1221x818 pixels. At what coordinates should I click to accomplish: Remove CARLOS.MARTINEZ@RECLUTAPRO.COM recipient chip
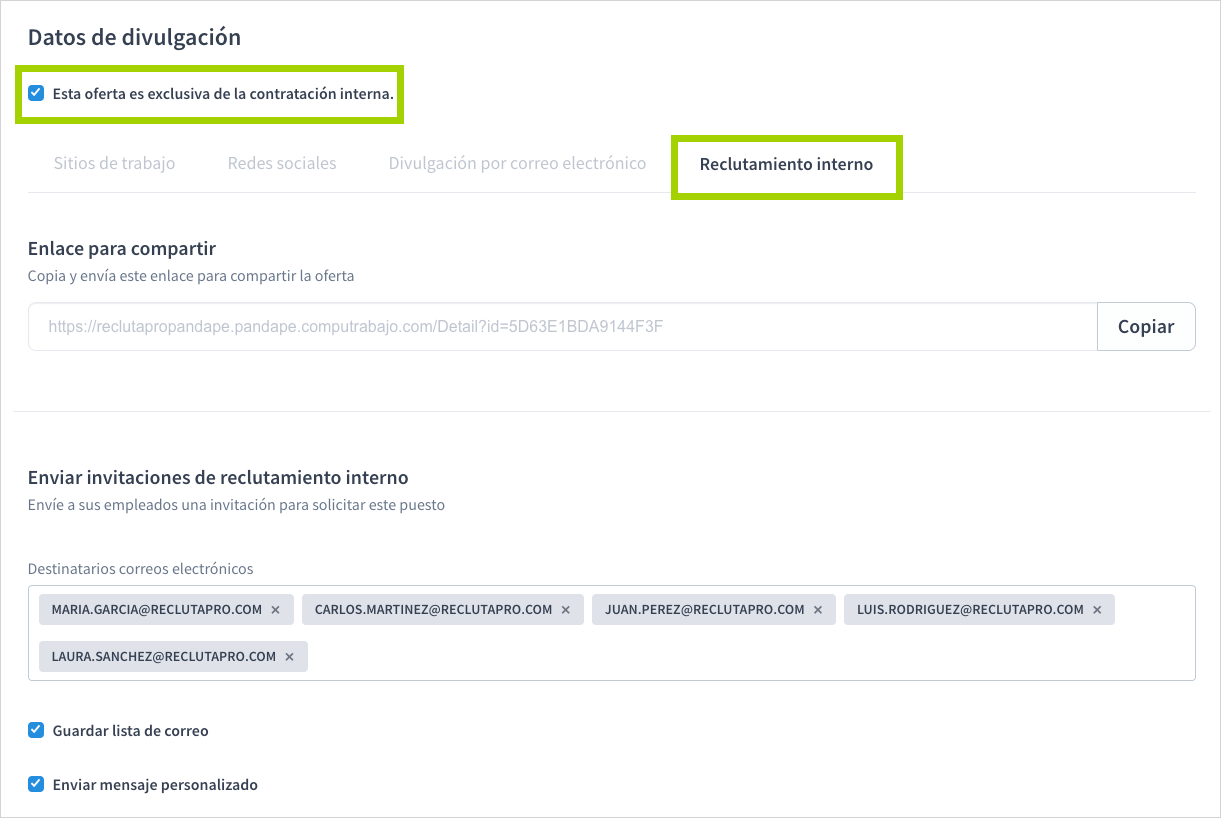click(x=565, y=610)
